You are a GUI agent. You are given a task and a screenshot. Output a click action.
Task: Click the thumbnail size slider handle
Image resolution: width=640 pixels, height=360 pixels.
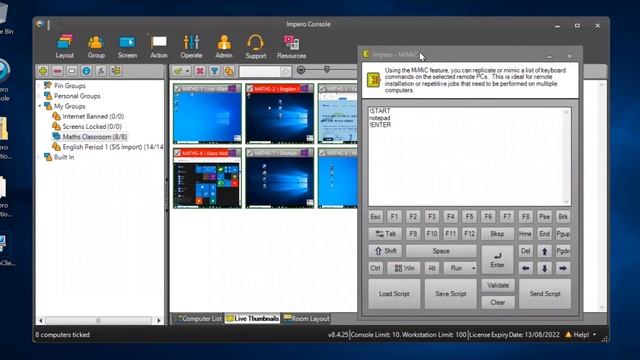point(327,69)
